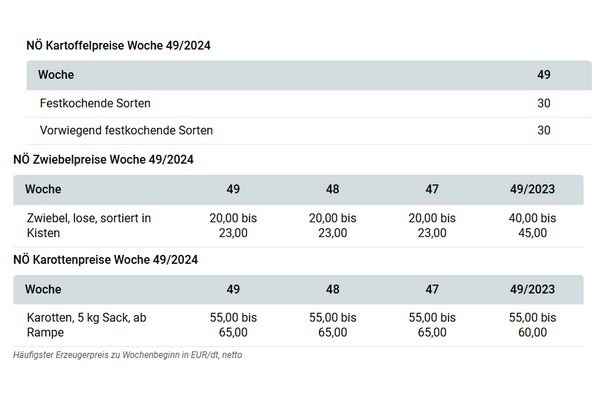Screen dimensions: 600x400
Task: Click the 48 column header in the Zwiebelpreise table
Action: [333, 189]
